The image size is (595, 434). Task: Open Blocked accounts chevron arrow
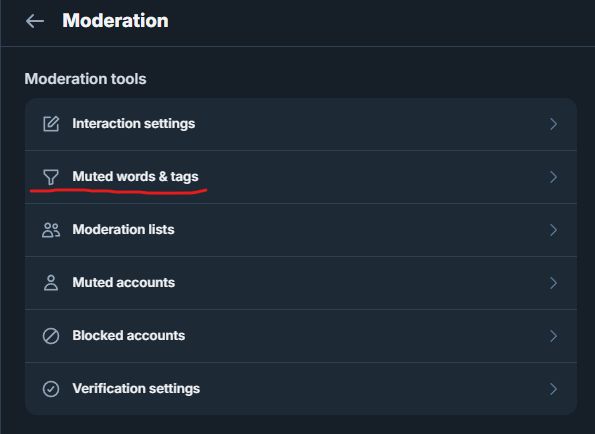[553, 336]
